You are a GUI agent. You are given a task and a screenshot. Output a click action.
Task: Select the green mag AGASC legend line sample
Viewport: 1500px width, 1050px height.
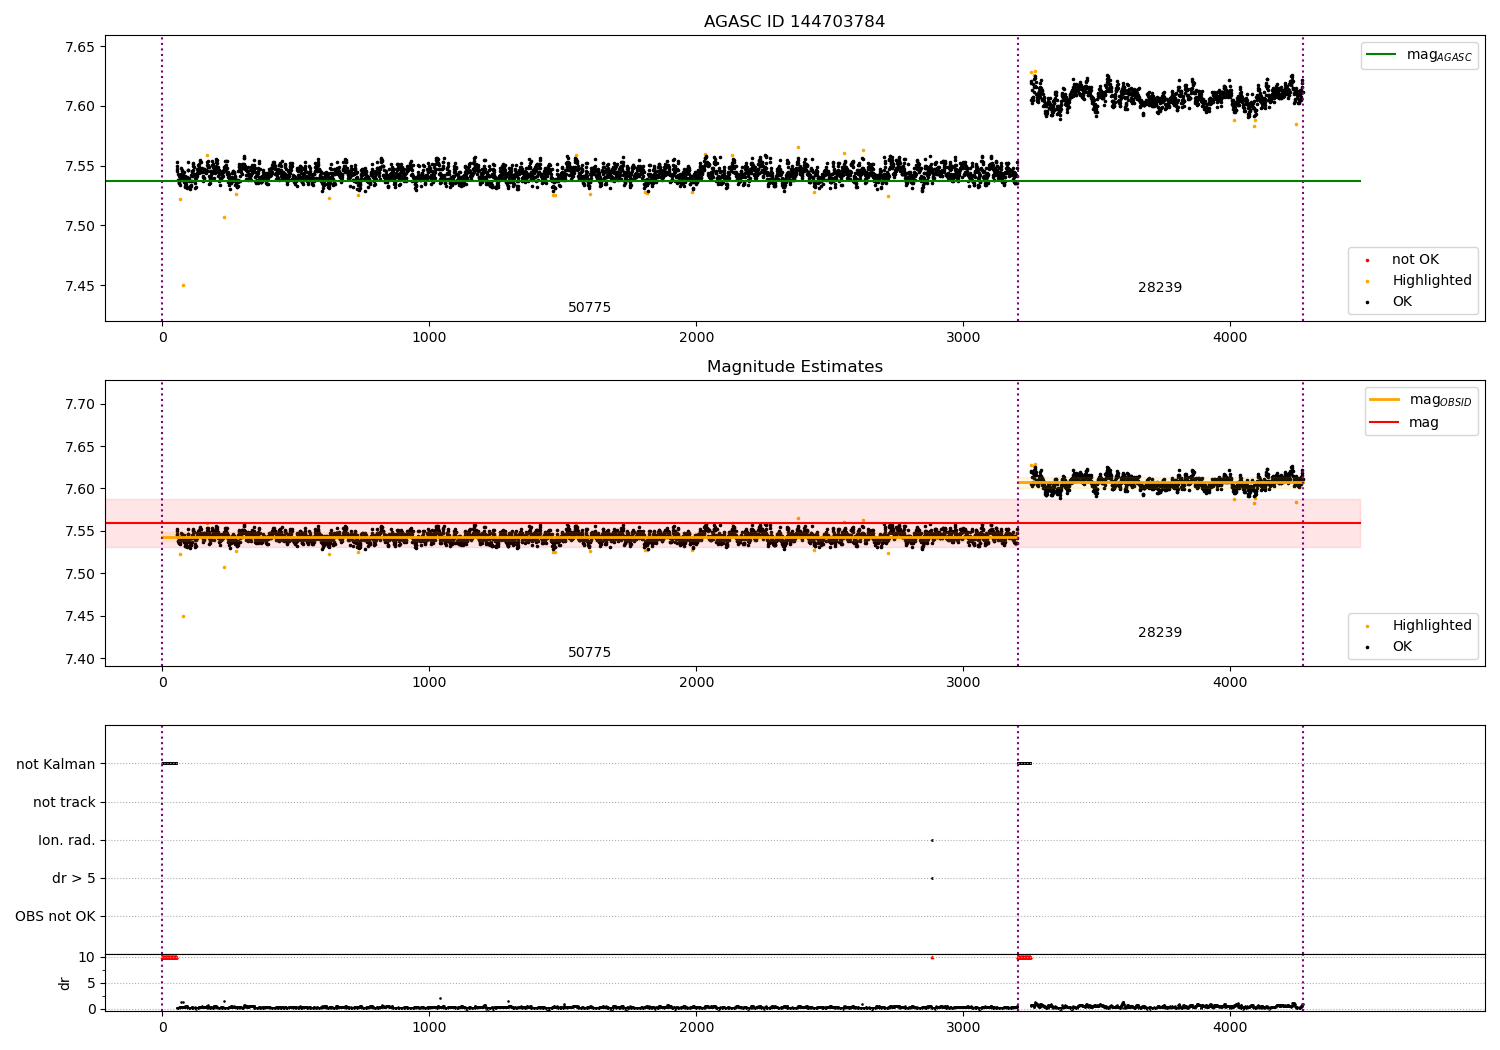(x=1382, y=55)
